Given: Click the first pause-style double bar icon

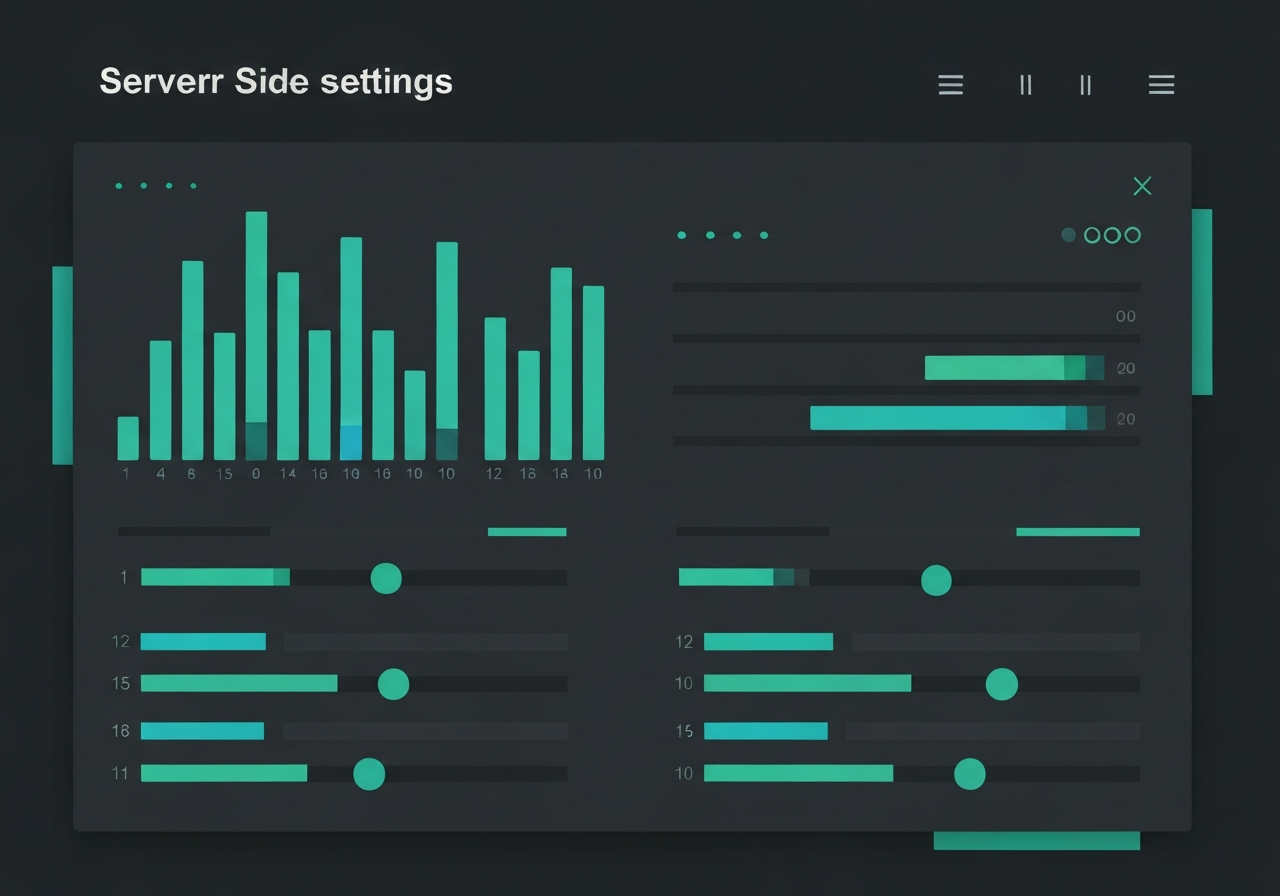Looking at the screenshot, I should [x=1025, y=85].
